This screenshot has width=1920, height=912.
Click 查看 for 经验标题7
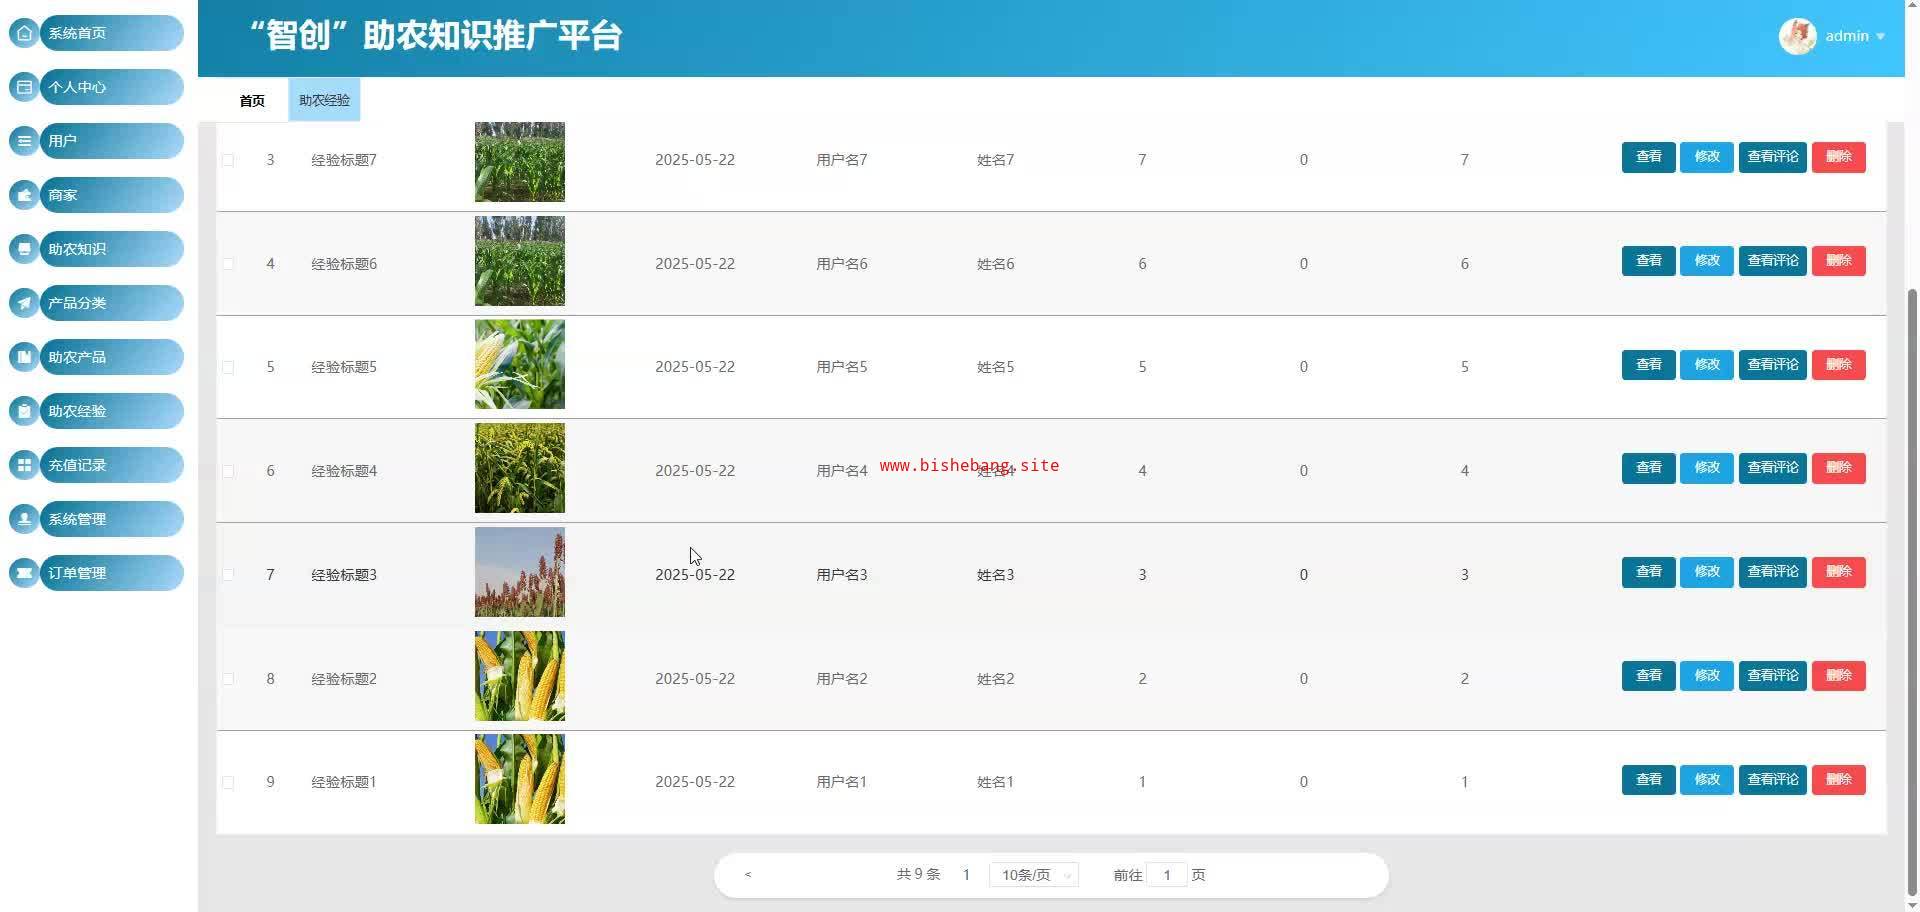click(x=1648, y=157)
